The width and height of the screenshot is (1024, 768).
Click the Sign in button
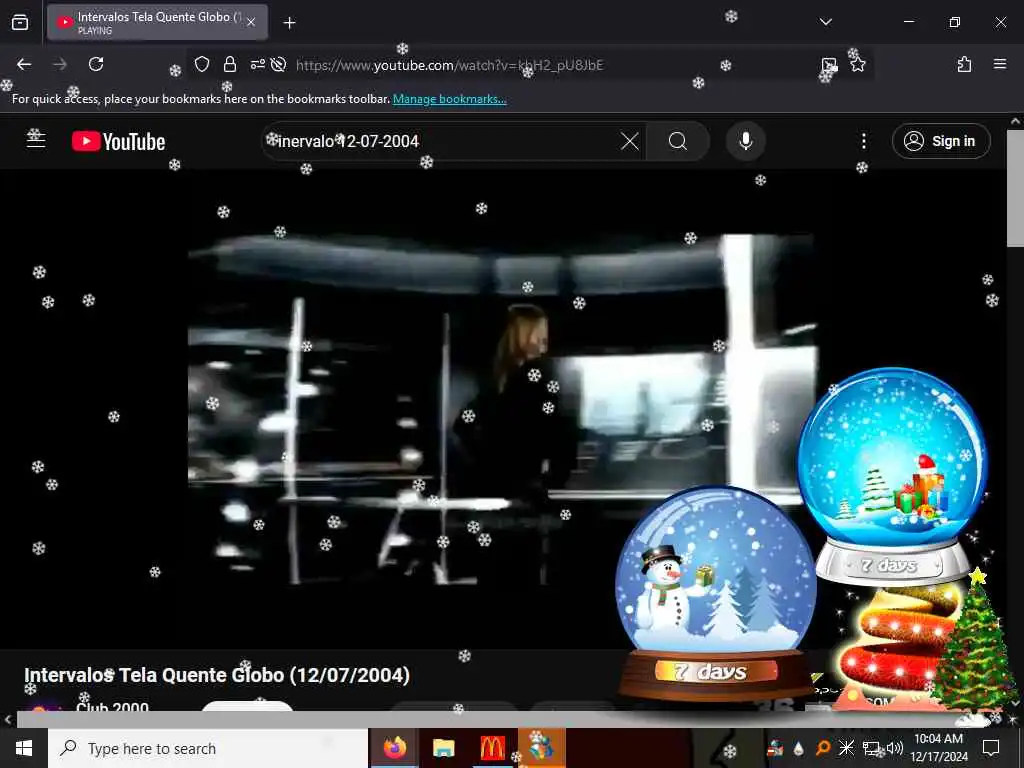coord(940,141)
